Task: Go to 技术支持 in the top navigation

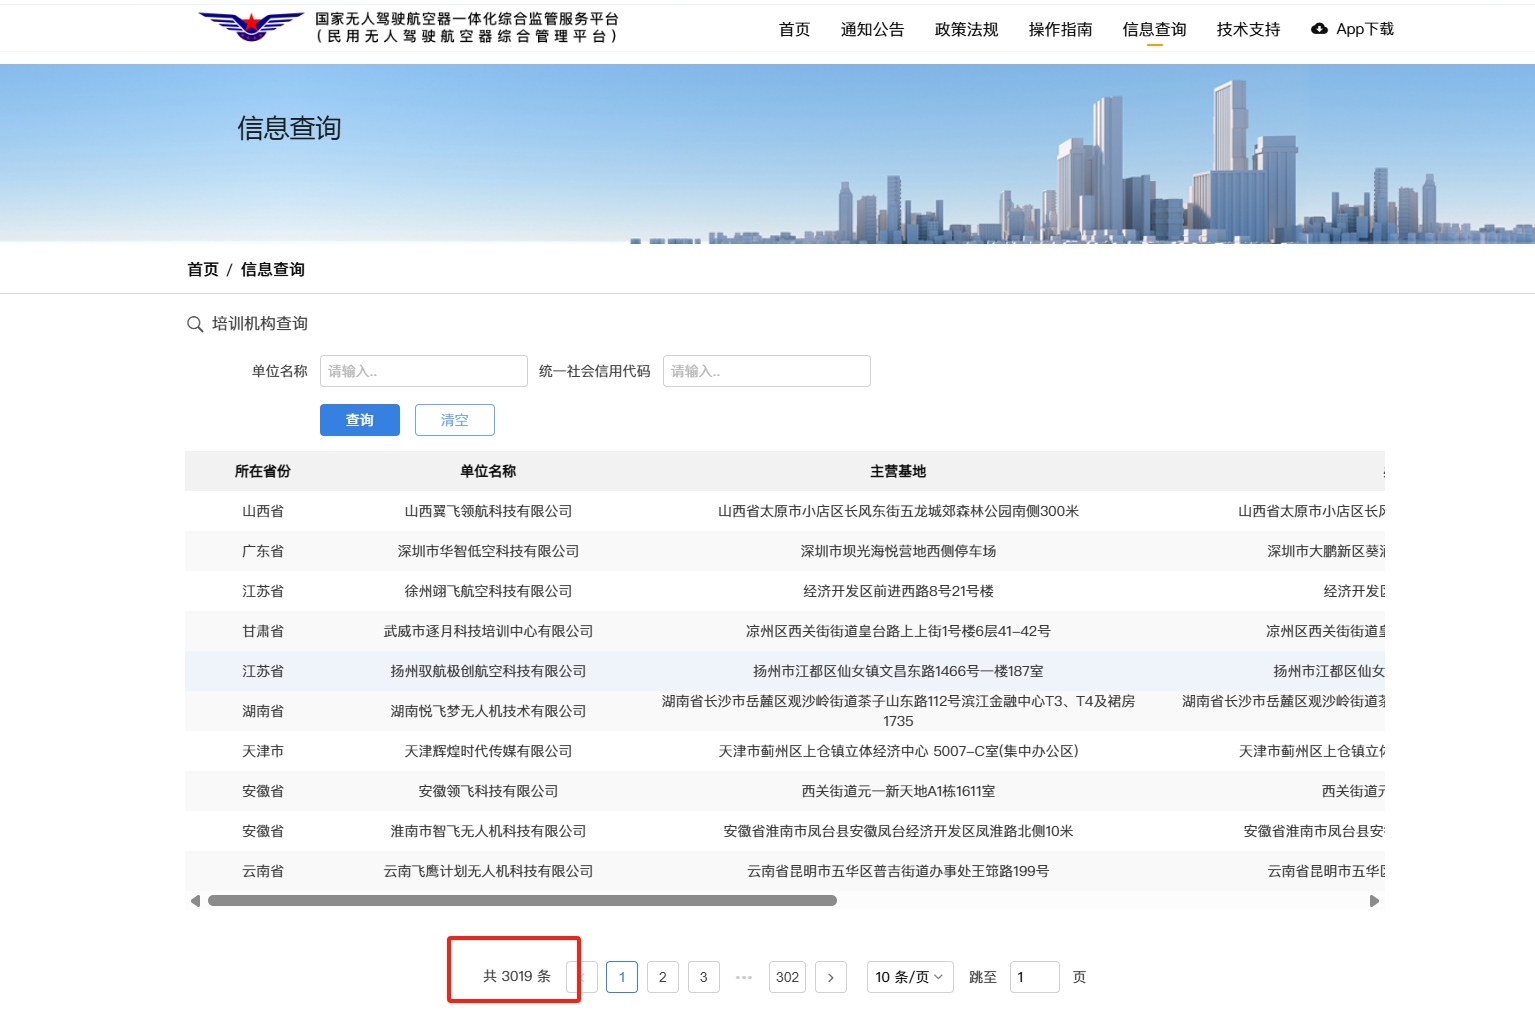Action: (1248, 30)
